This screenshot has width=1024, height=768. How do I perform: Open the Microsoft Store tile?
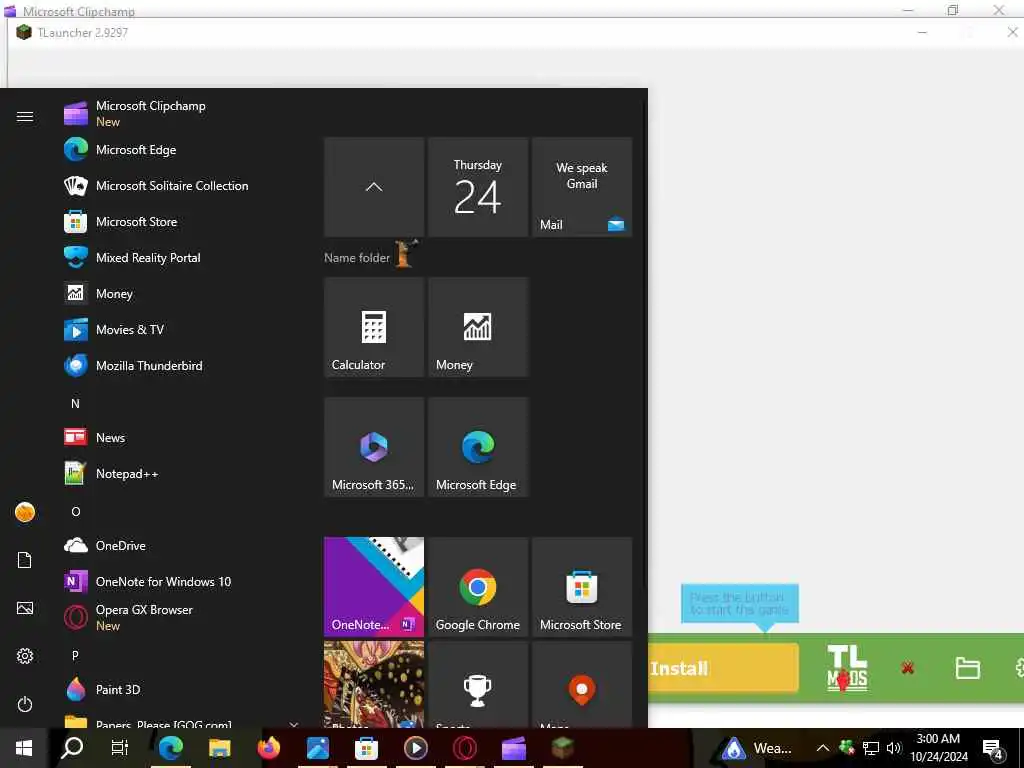(582, 586)
